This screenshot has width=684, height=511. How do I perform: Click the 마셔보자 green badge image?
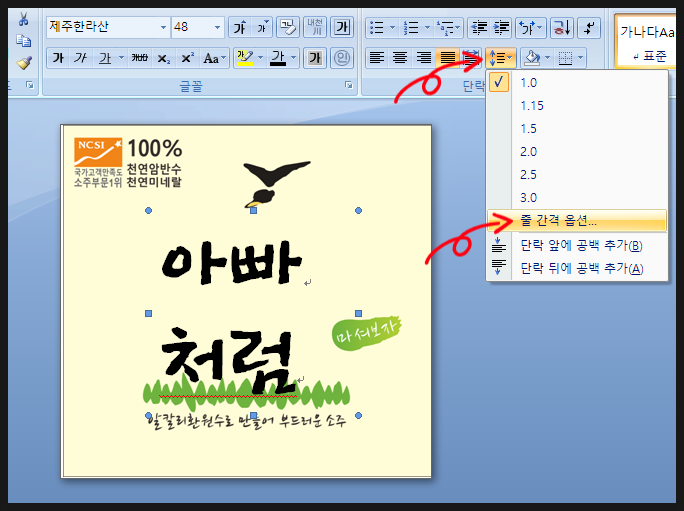point(366,333)
